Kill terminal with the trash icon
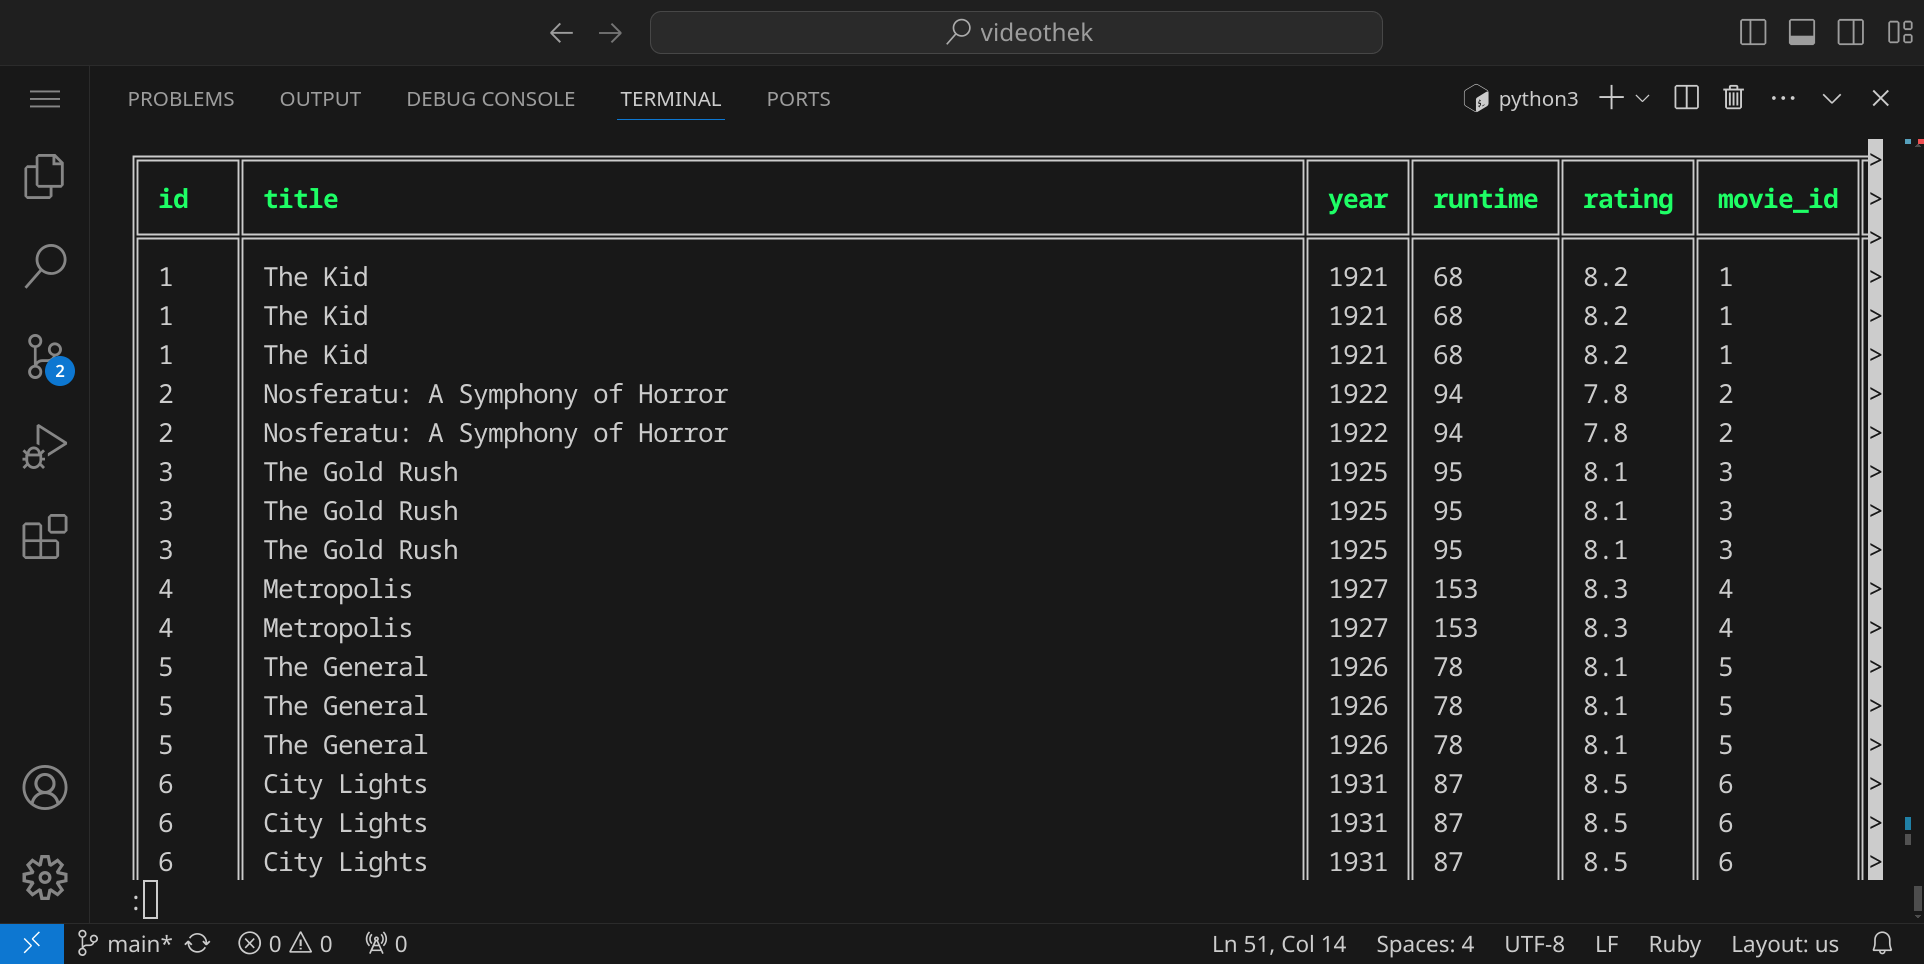The width and height of the screenshot is (1924, 964). pos(1733,98)
